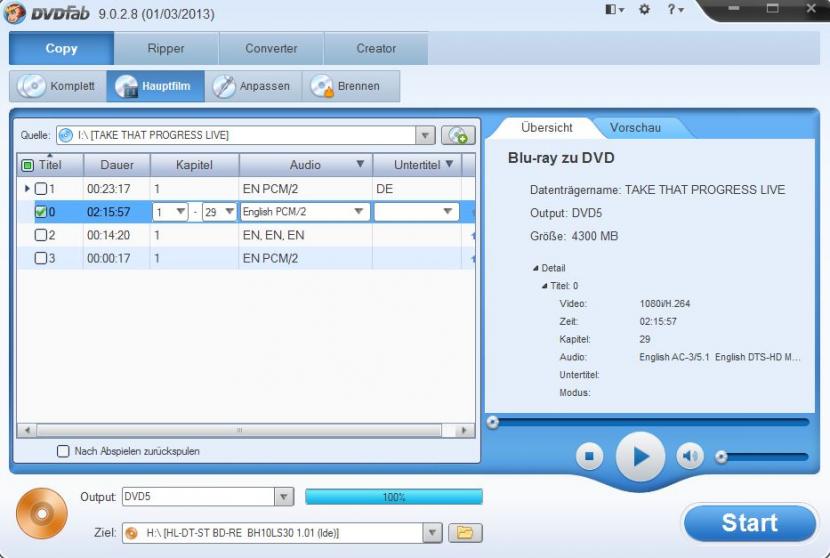Maximize the DVDFab window
This screenshot has height=558, width=830.
(x=773, y=8)
